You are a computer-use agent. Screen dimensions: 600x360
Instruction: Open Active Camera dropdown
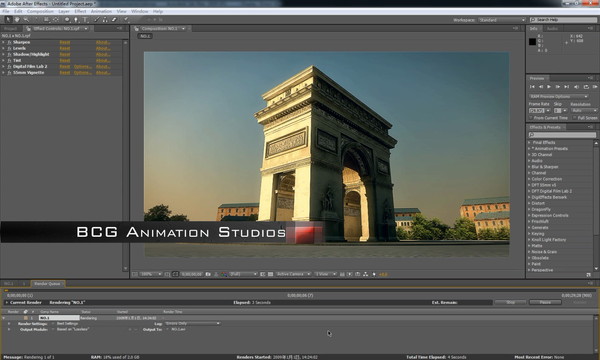[x=293, y=274]
